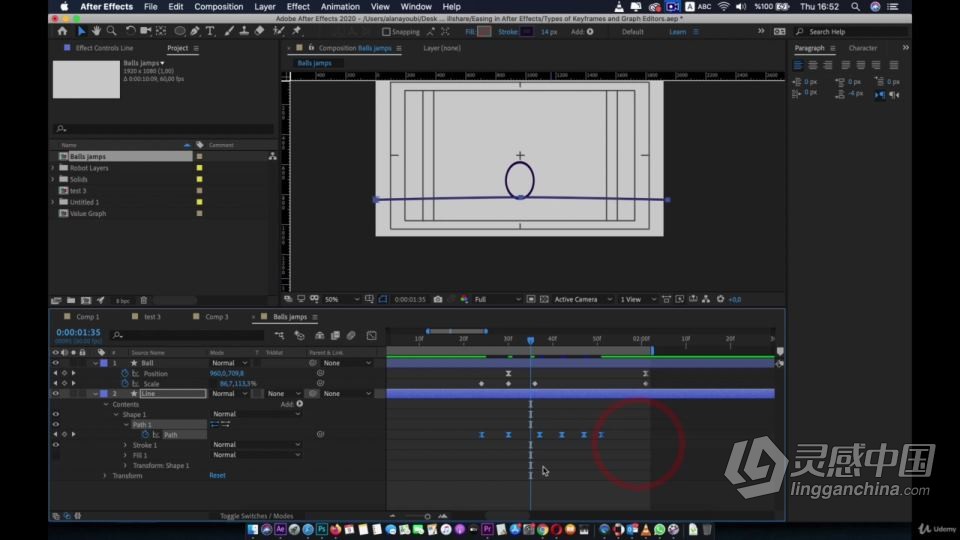
Task: Toggle Path stopwatch keyframing
Action: pos(145,435)
